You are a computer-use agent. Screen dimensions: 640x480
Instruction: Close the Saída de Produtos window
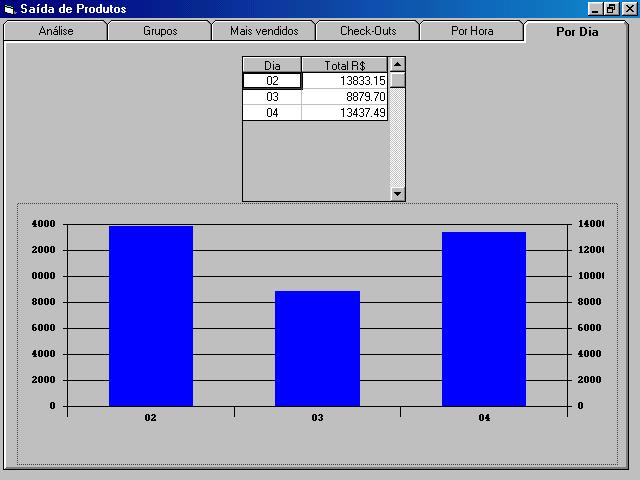[628, 9]
